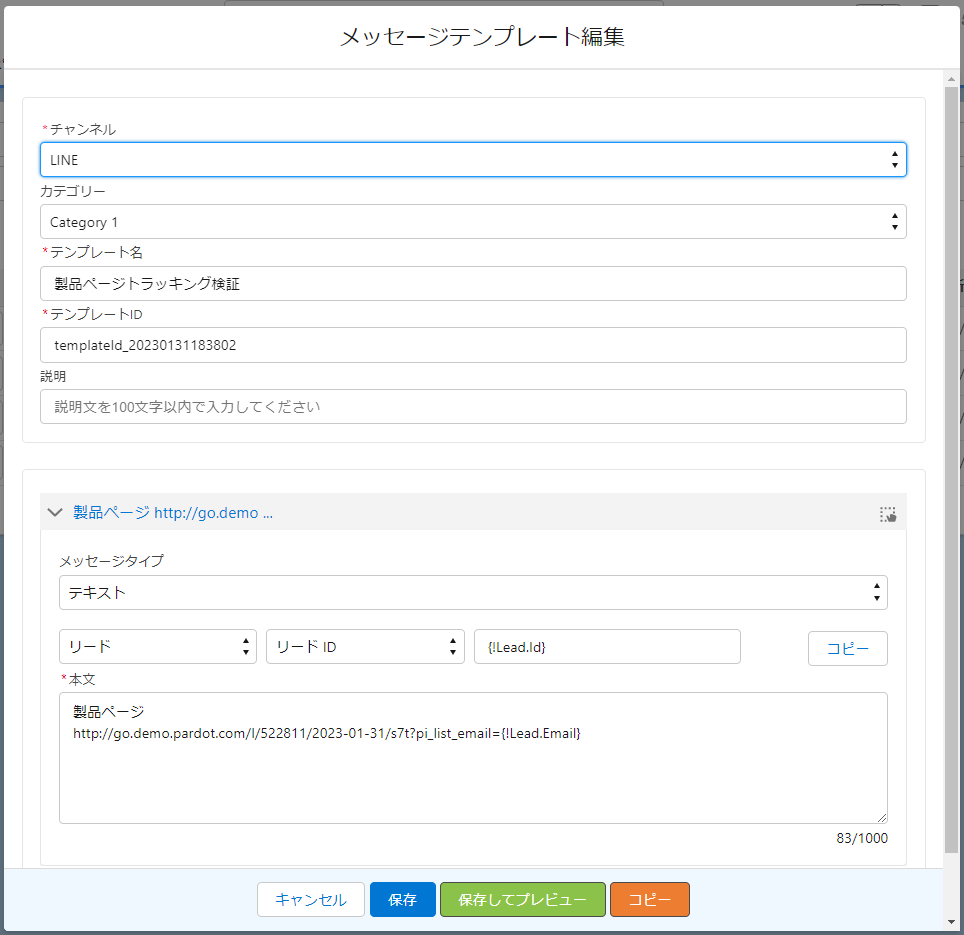Click the blue-outlined コピー button beside merge field
The height and width of the screenshot is (935, 964).
pyautogui.click(x=847, y=649)
